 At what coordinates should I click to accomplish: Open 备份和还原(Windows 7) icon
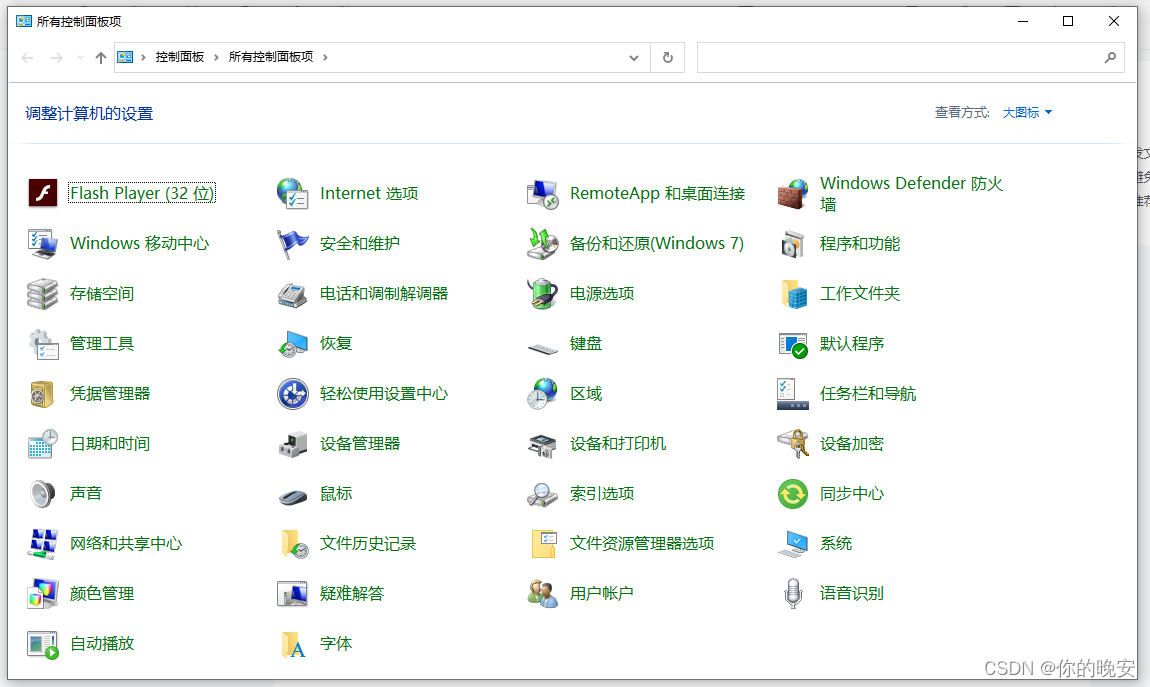click(543, 243)
